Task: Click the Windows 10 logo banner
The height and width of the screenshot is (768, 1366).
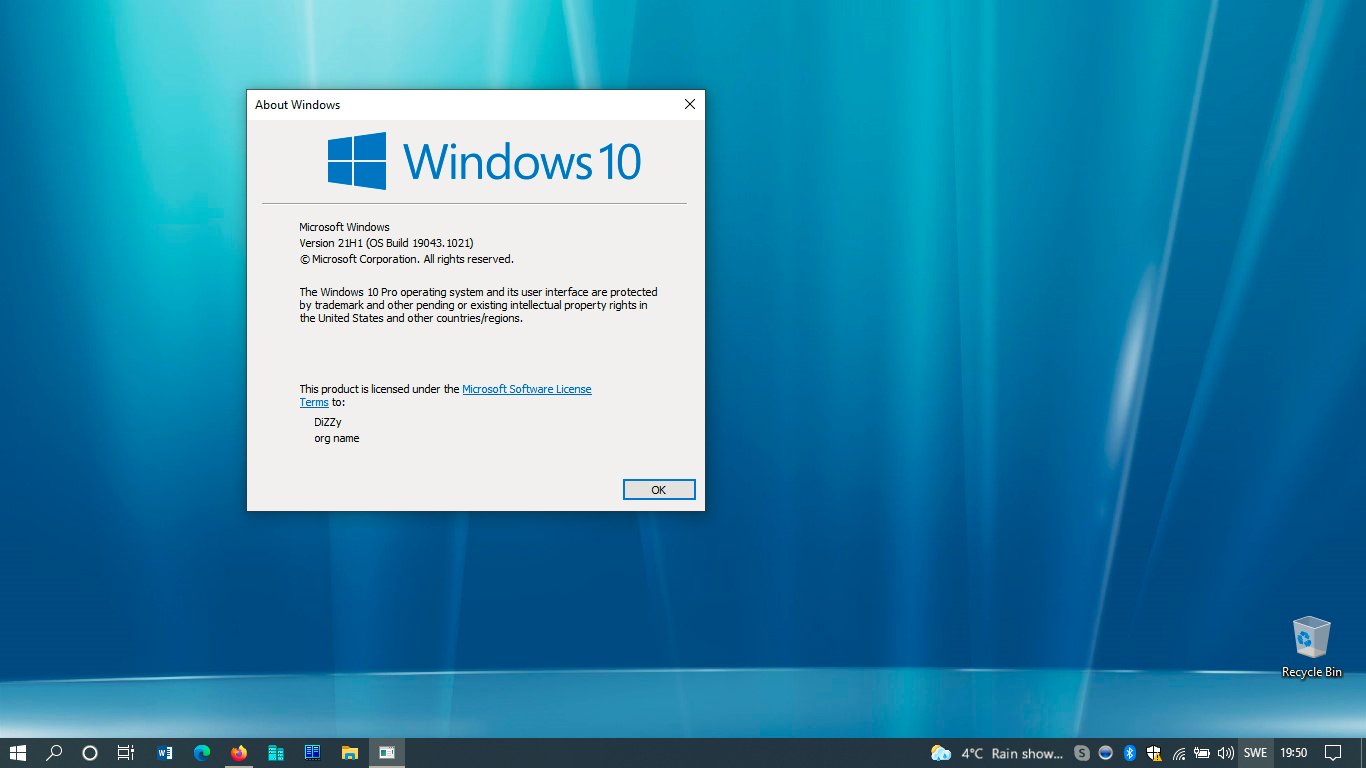Action: [x=484, y=161]
